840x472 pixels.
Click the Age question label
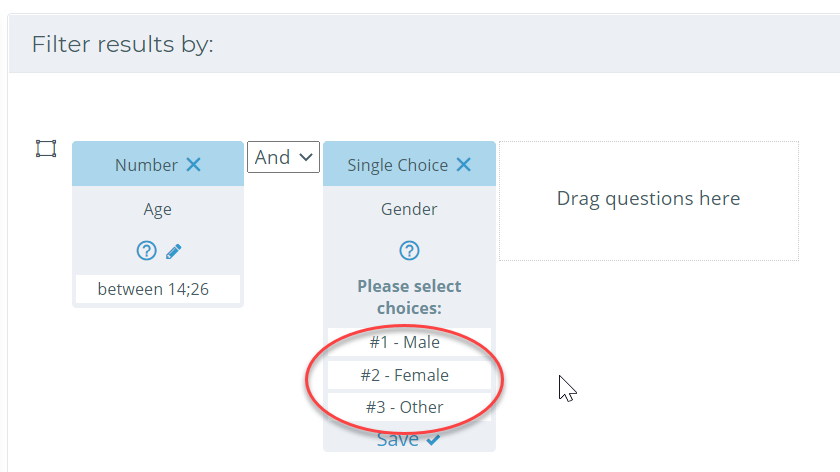pyautogui.click(x=158, y=209)
